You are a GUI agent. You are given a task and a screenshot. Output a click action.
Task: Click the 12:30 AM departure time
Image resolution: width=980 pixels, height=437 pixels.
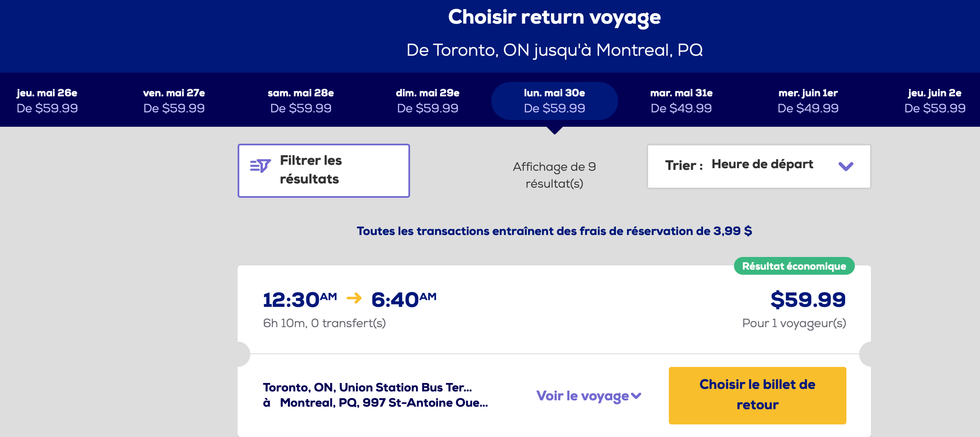point(299,299)
